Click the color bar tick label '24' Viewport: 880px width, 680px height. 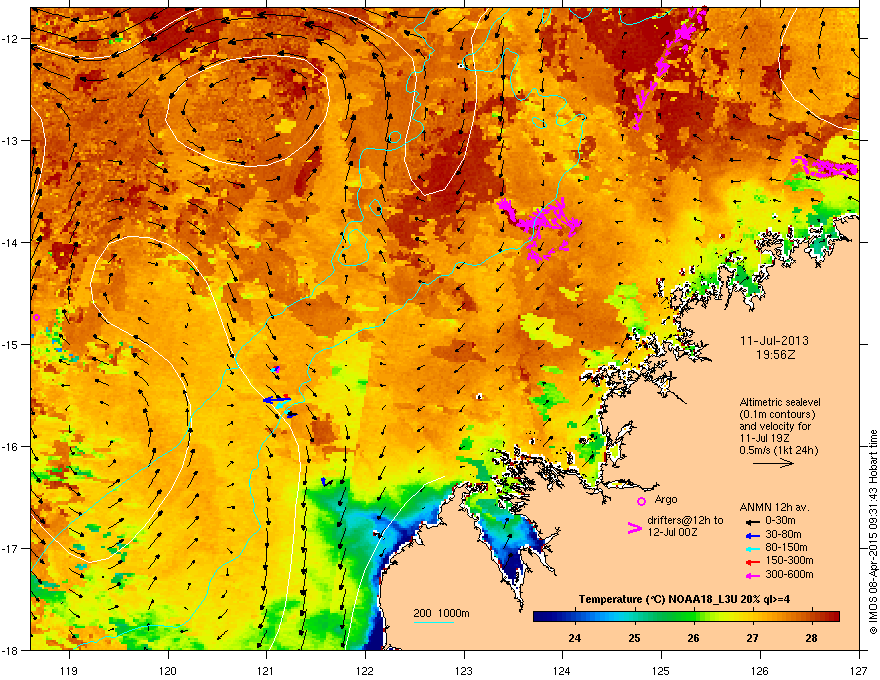point(574,638)
